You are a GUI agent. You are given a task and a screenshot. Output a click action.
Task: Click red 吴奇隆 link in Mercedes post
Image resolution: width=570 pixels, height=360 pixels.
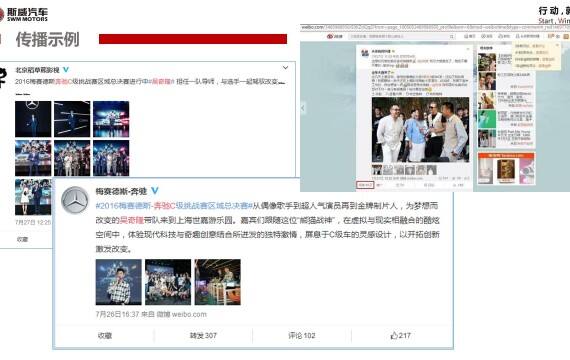coord(132,220)
